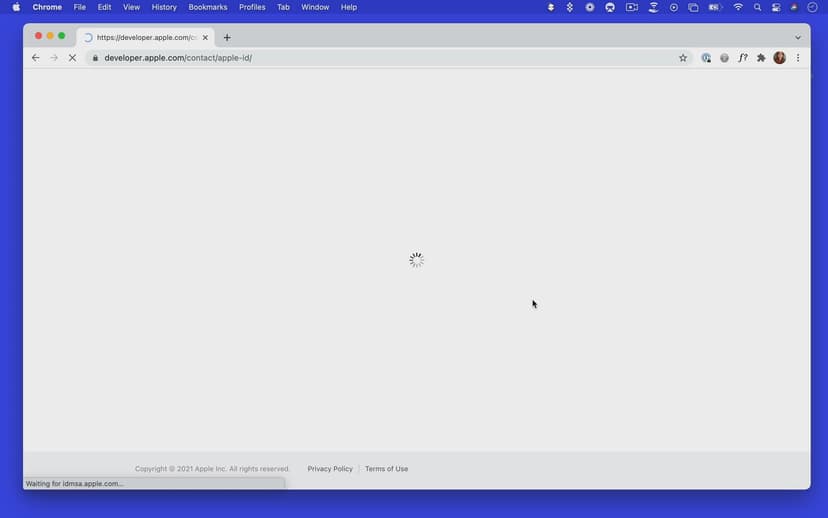Viewport: 828px width, 518px height.
Task: View site info via the lock icon
Action: coord(95,58)
